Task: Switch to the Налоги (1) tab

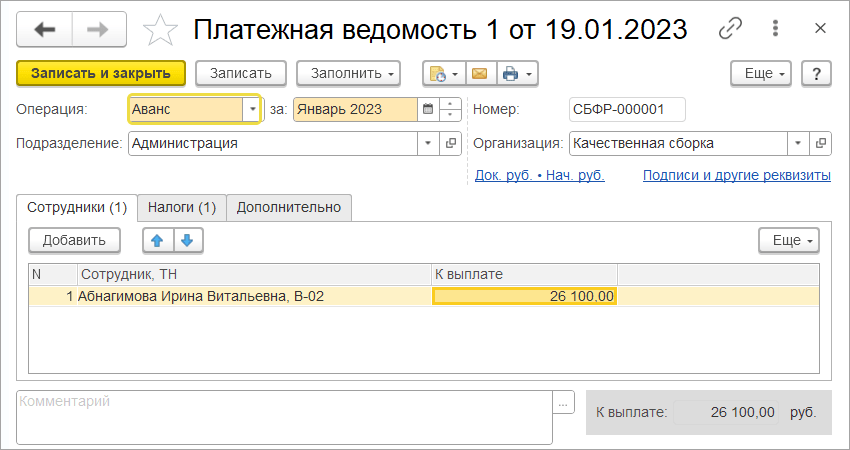Action: pyautogui.click(x=182, y=208)
